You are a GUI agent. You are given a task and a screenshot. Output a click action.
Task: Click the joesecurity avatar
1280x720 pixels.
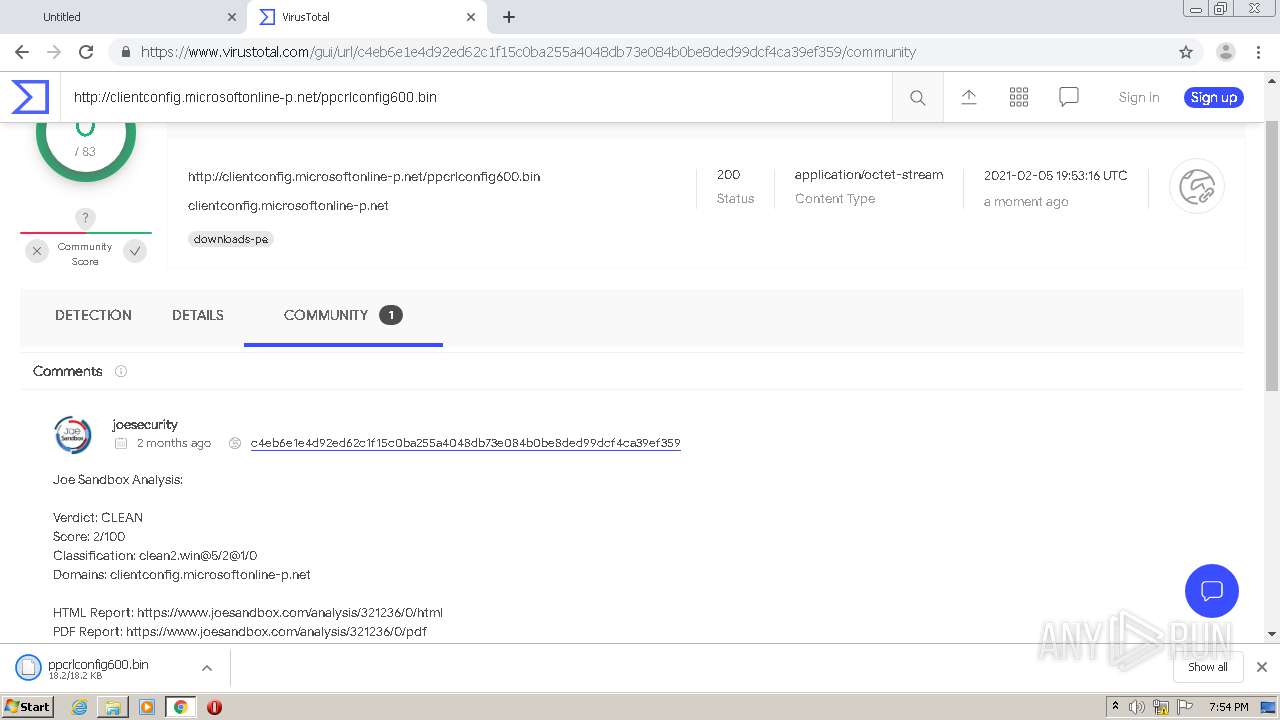point(72,435)
